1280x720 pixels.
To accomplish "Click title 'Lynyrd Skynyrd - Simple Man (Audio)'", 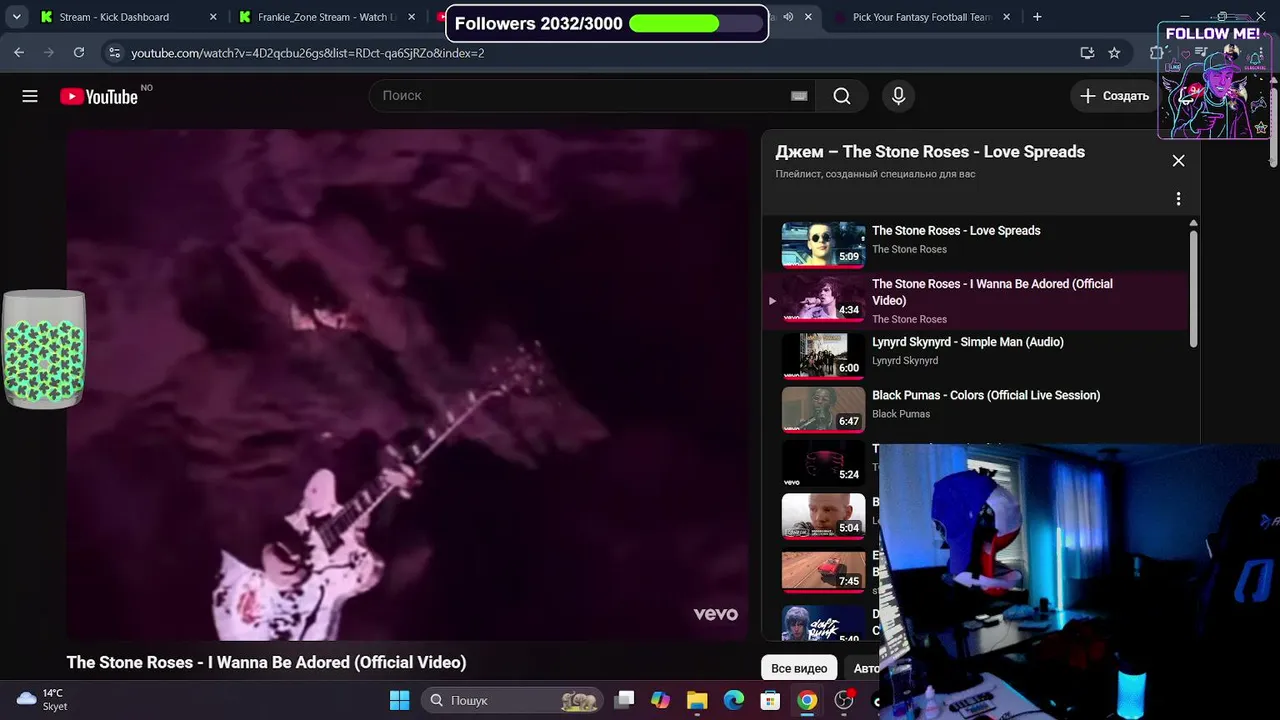I will [968, 342].
